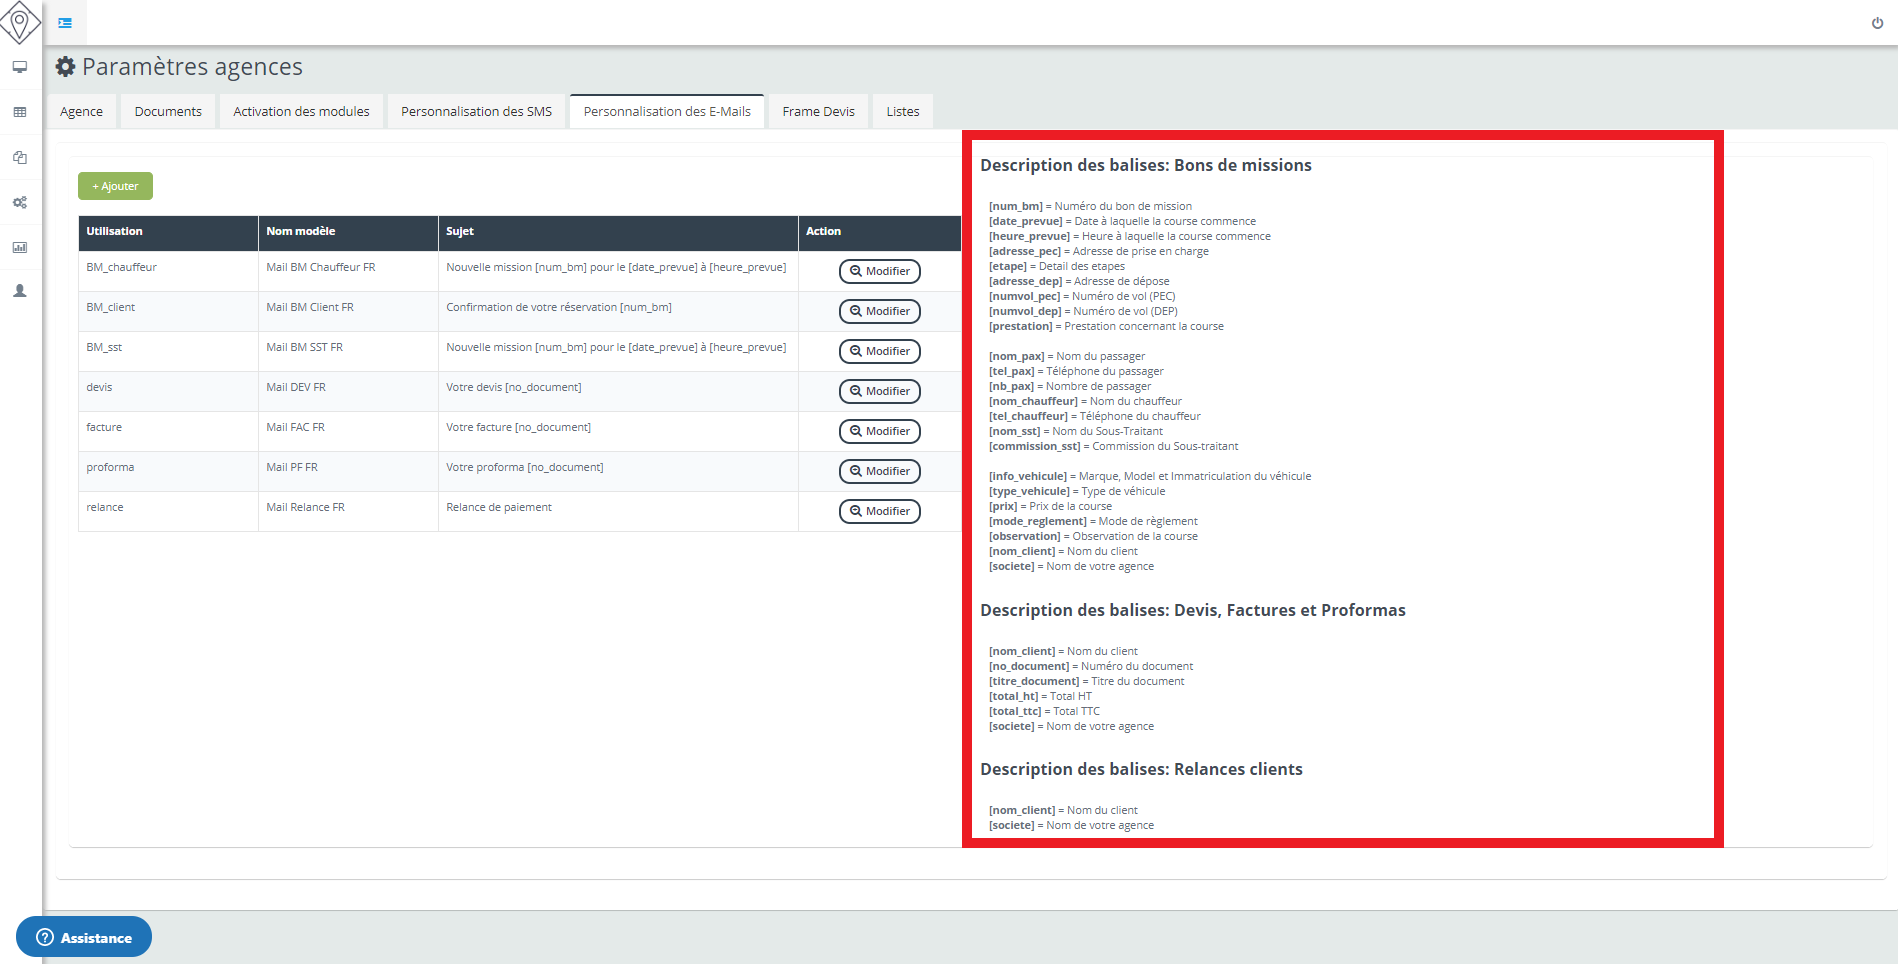Open the monitor icon in sidebar
Image resolution: width=1898 pixels, height=964 pixels.
[x=20, y=67]
